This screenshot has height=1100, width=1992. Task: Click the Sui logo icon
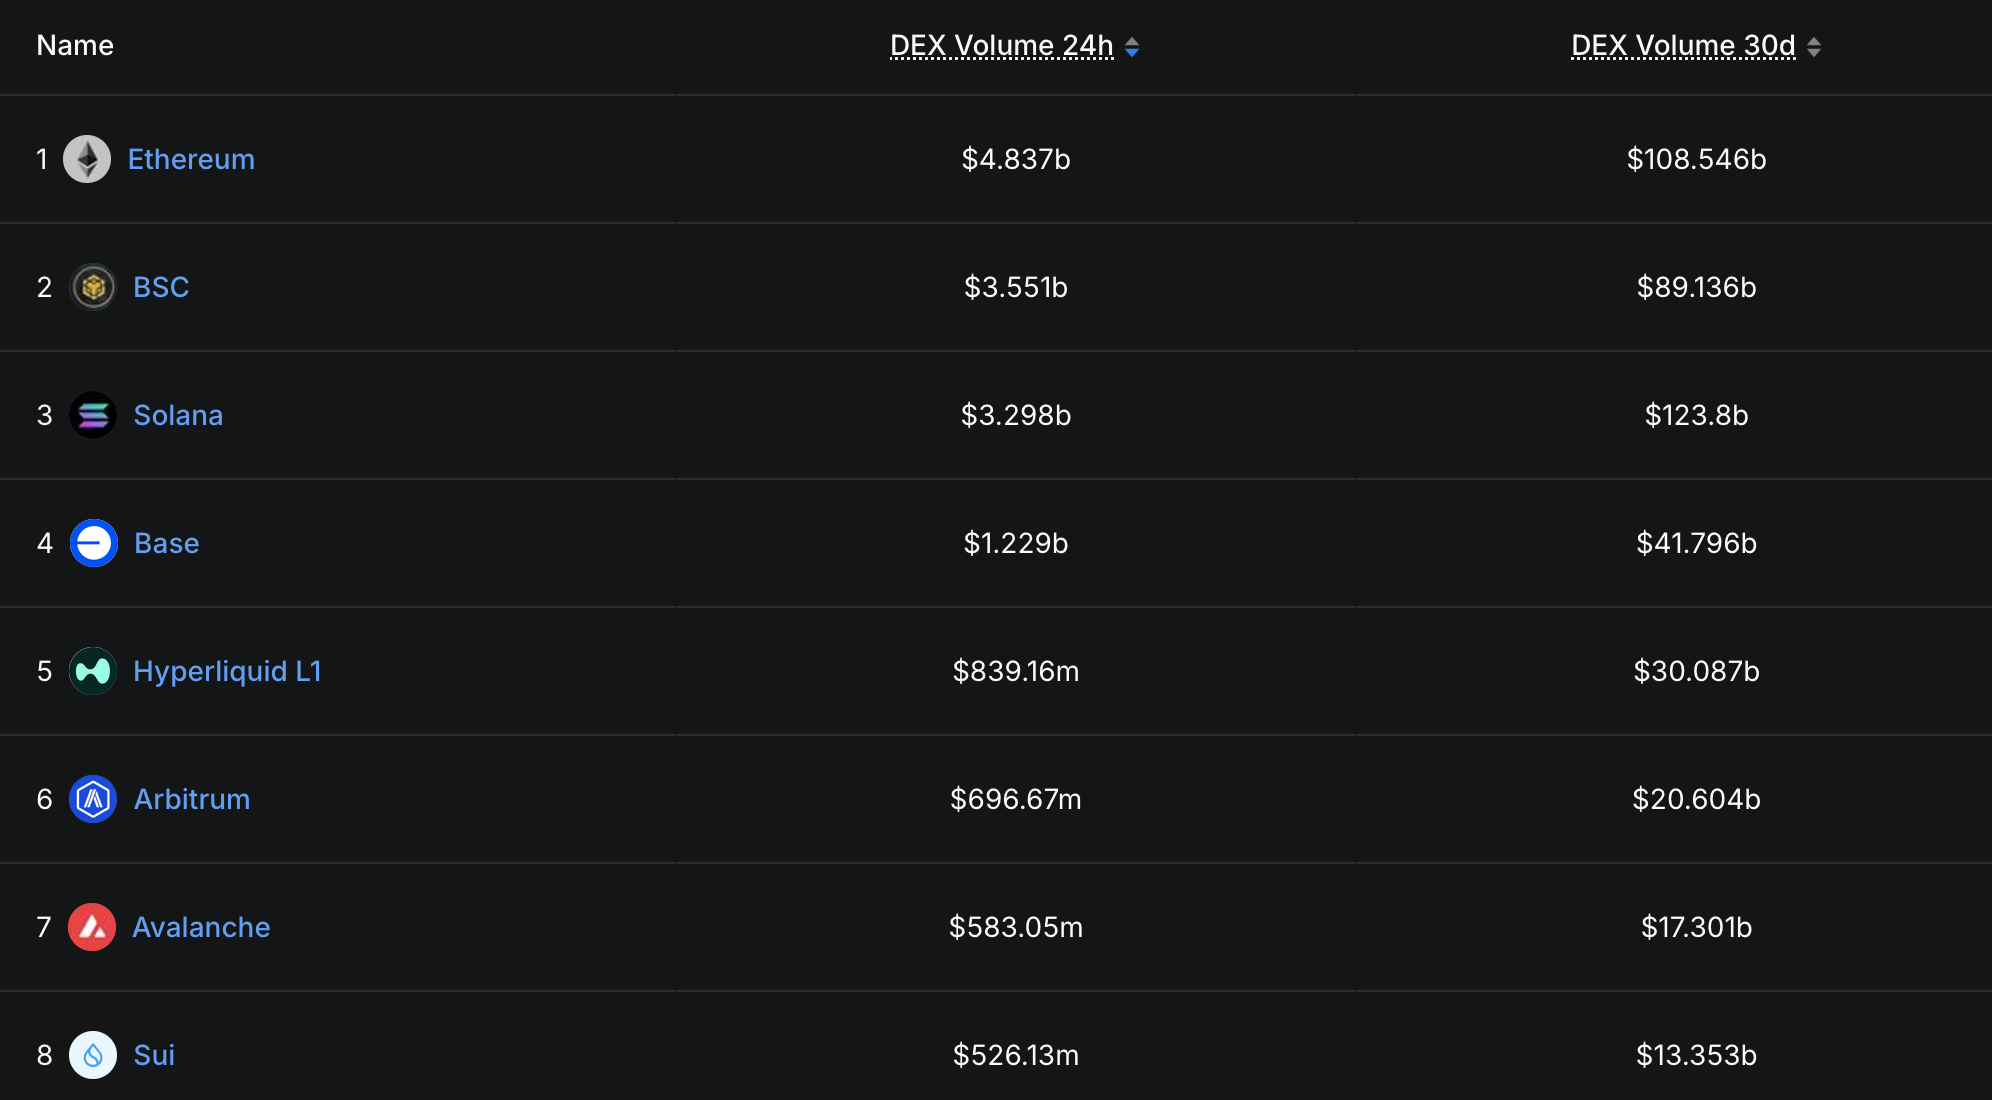coord(93,1055)
